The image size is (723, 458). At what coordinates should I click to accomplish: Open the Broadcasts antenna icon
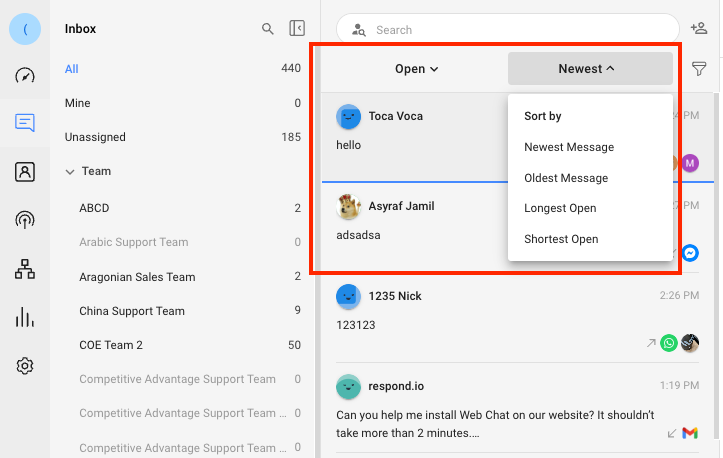tap(25, 220)
